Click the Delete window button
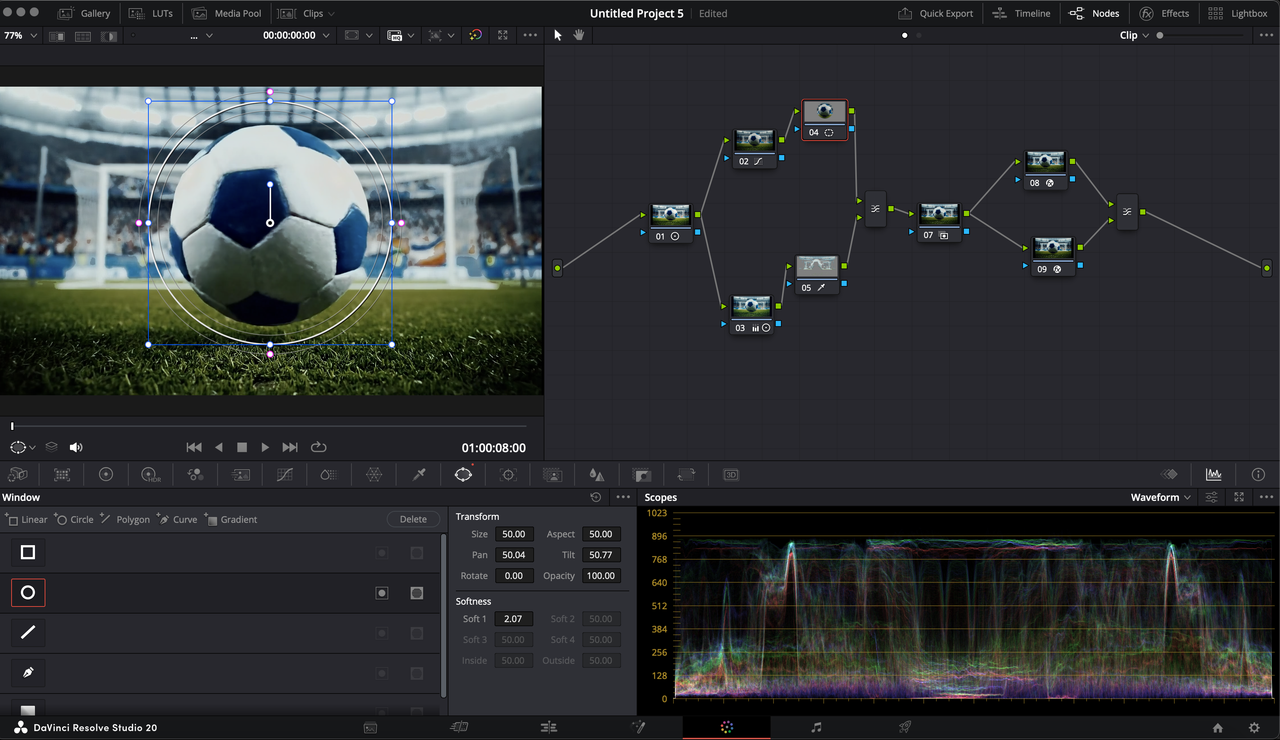This screenshot has height=740, width=1280. [x=413, y=519]
